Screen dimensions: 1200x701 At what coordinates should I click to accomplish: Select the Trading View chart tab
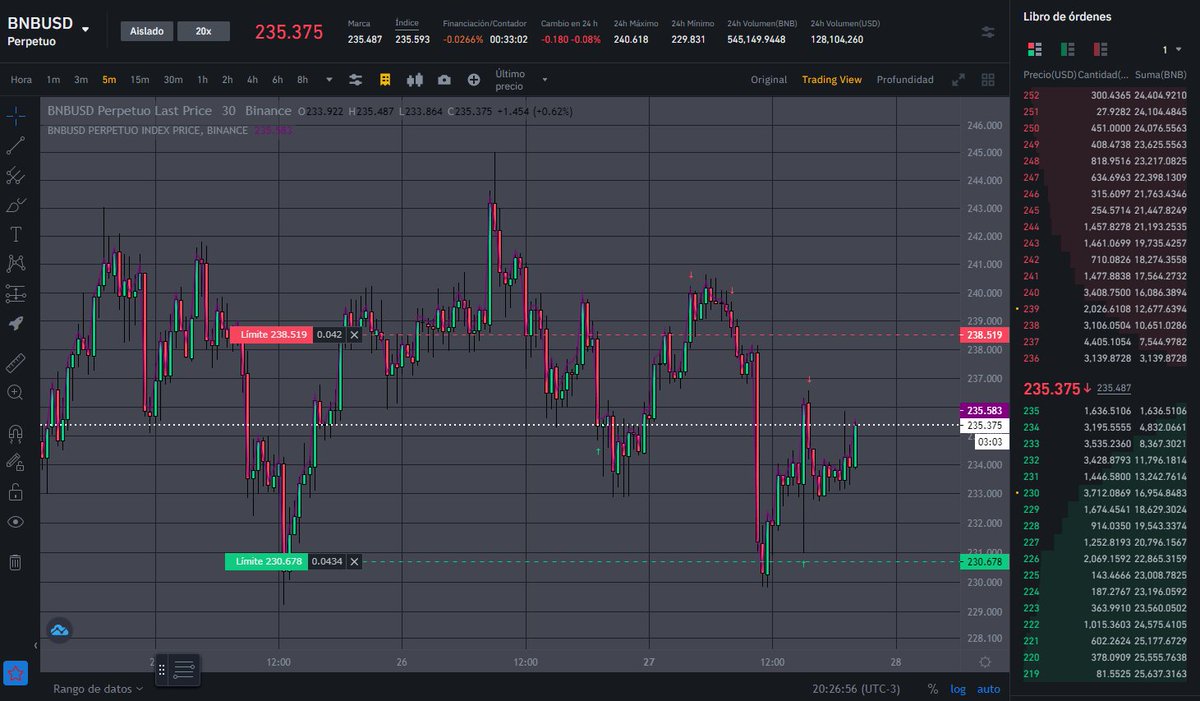point(831,79)
